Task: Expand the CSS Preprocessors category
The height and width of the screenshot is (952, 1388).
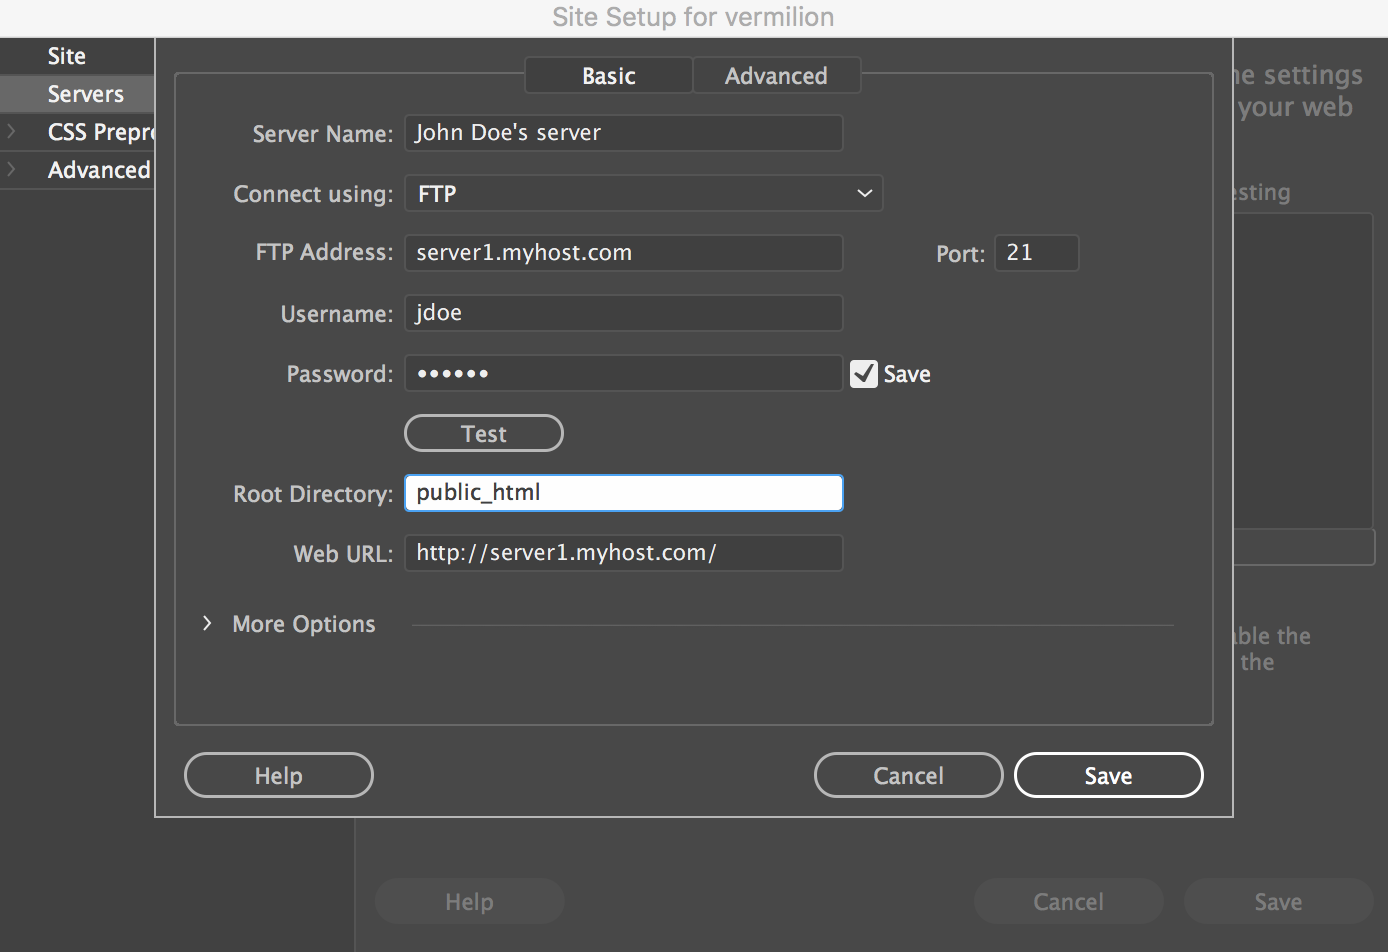Action: 14,131
